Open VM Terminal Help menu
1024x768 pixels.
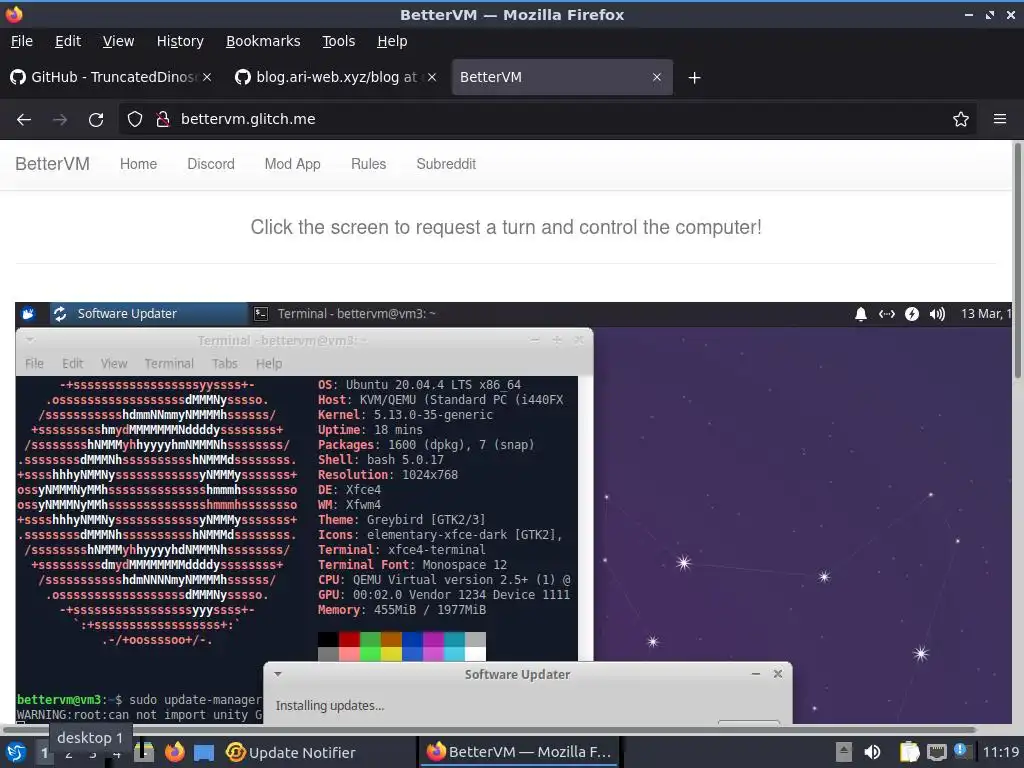(x=269, y=363)
